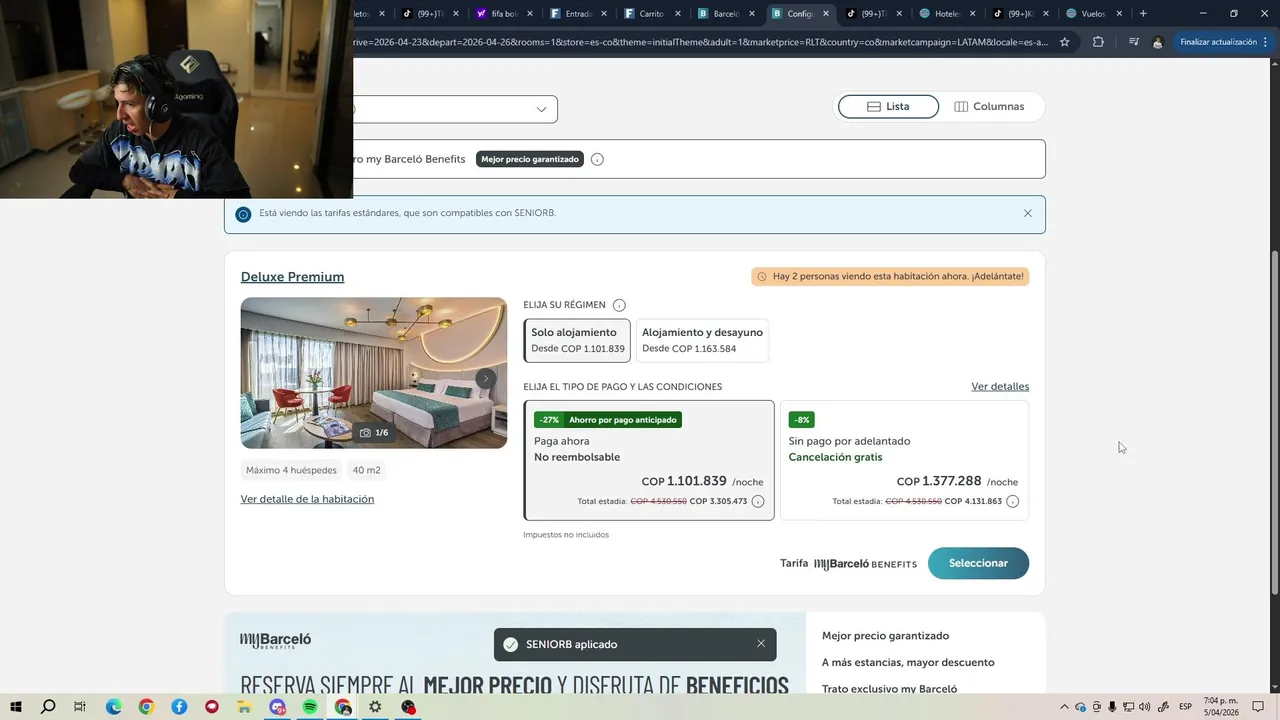Screen dimensions: 1280x720
Task: Close the tarifas estándares info banner
Action: (1027, 213)
